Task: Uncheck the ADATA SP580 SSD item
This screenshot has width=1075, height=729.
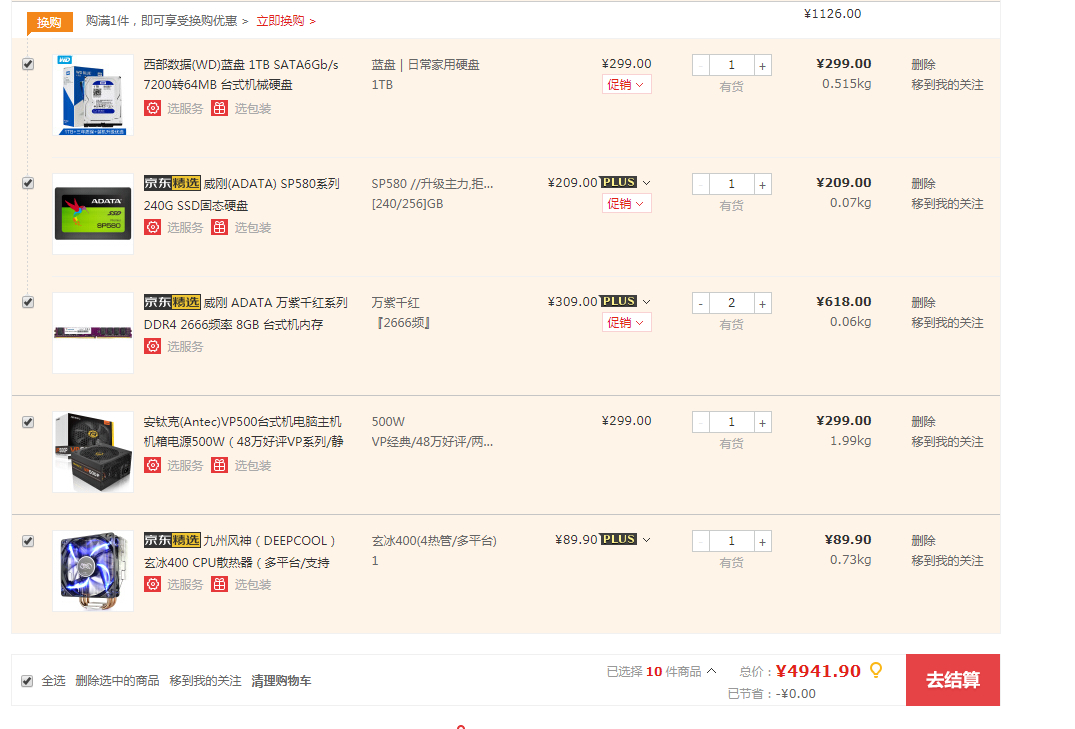Action: 28,183
